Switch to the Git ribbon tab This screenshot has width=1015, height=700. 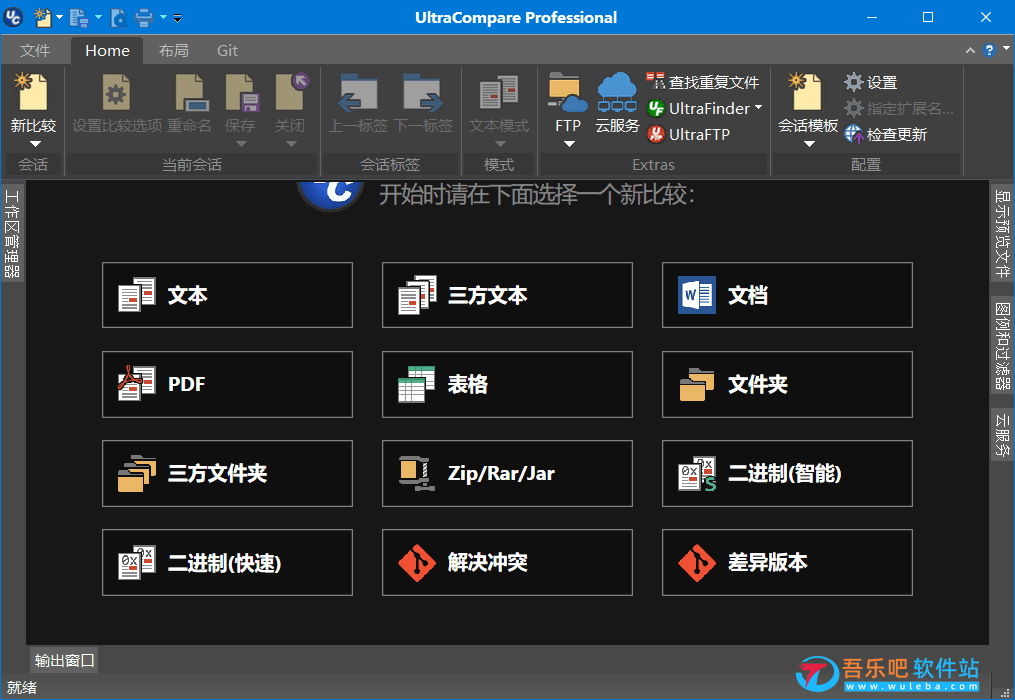click(227, 51)
